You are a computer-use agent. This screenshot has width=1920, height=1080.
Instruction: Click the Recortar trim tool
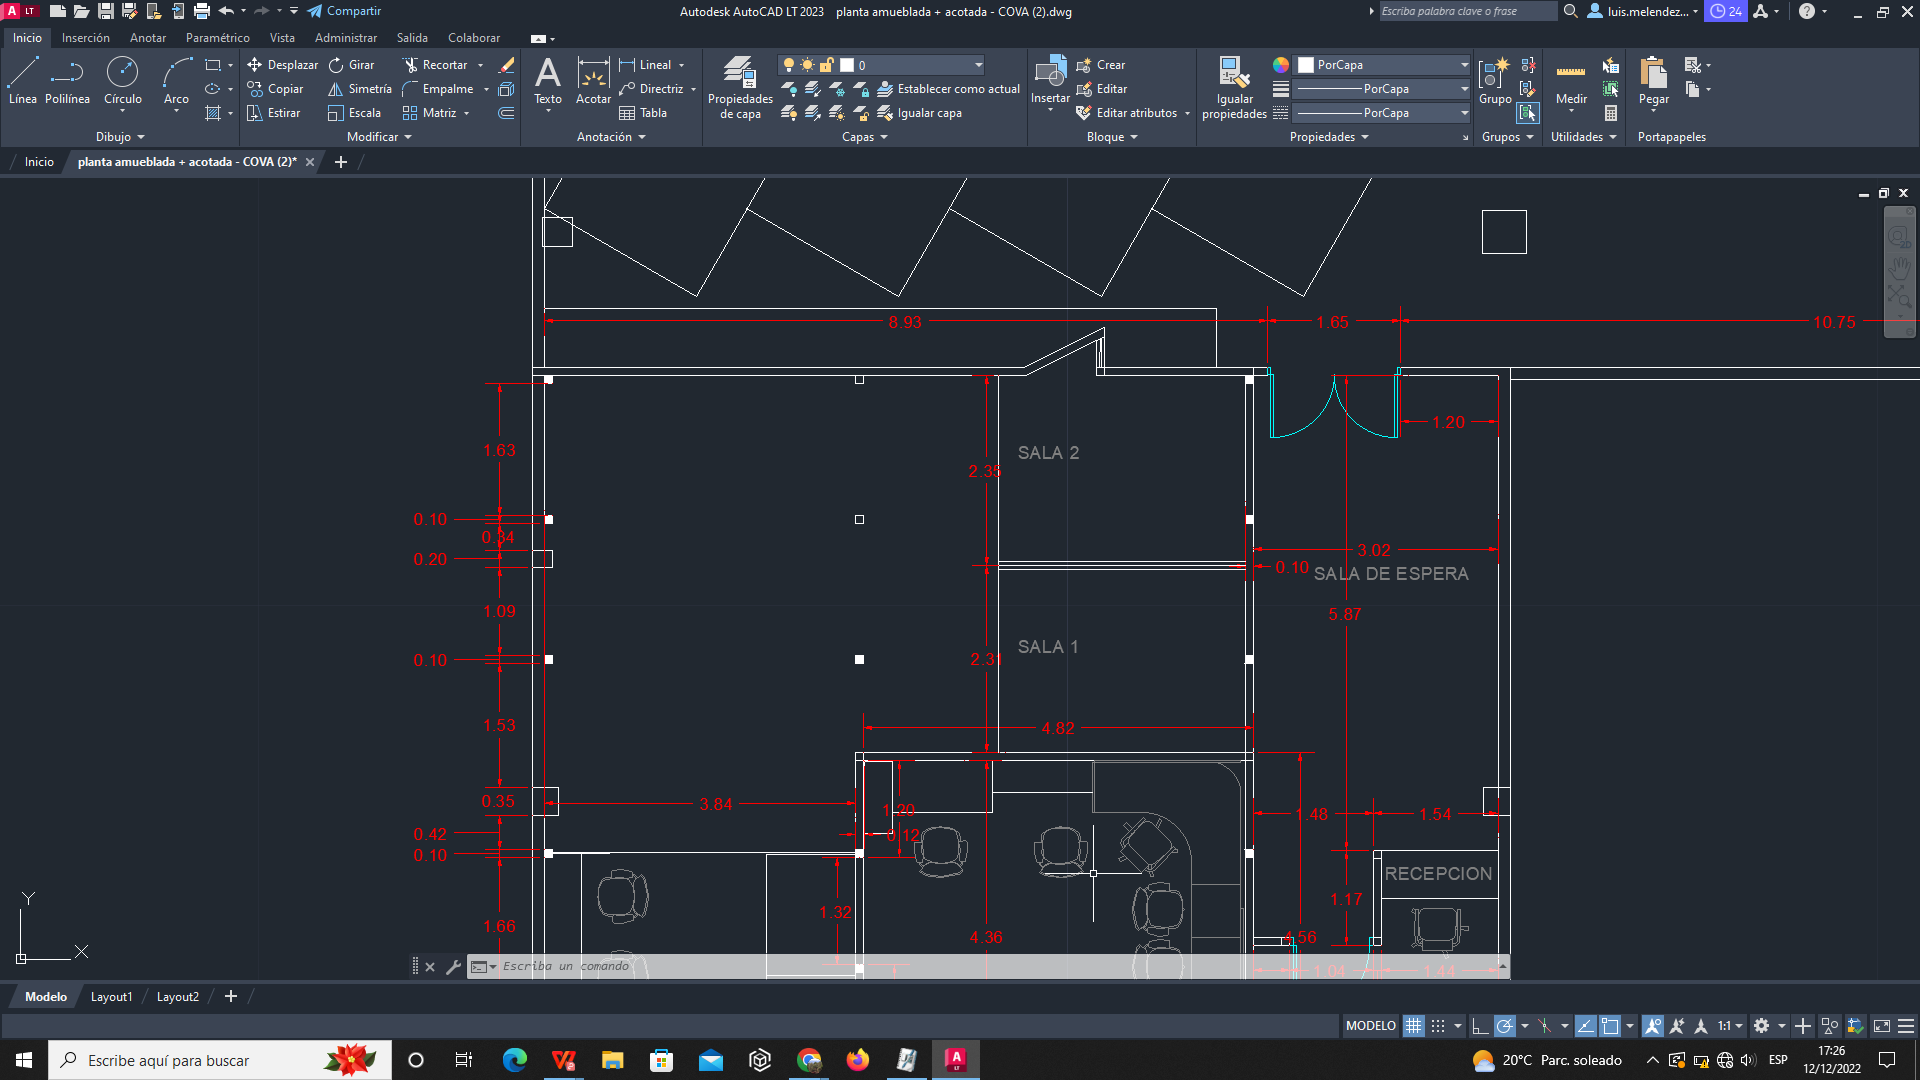point(435,65)
